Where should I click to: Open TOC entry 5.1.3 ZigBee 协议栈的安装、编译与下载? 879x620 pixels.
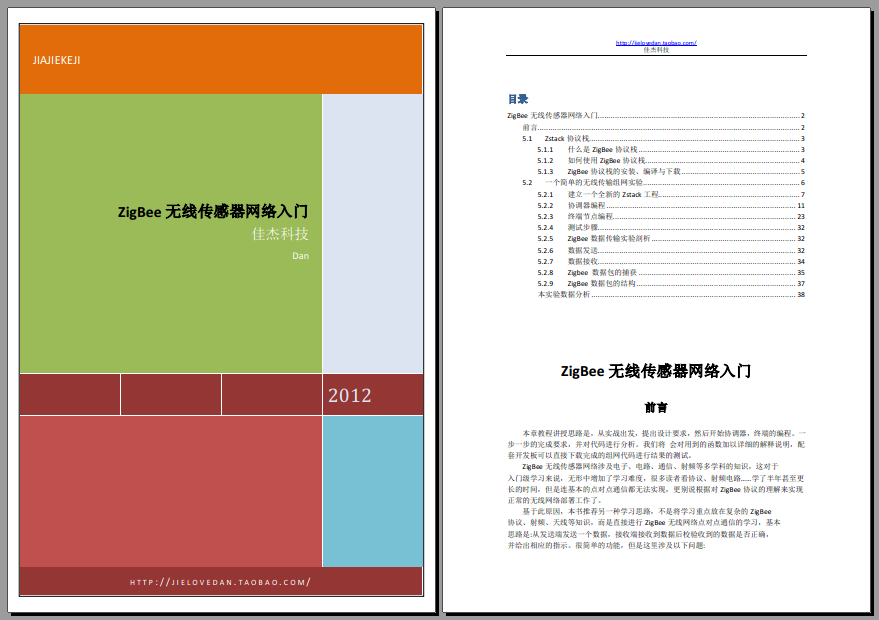[x=671, y=172]
